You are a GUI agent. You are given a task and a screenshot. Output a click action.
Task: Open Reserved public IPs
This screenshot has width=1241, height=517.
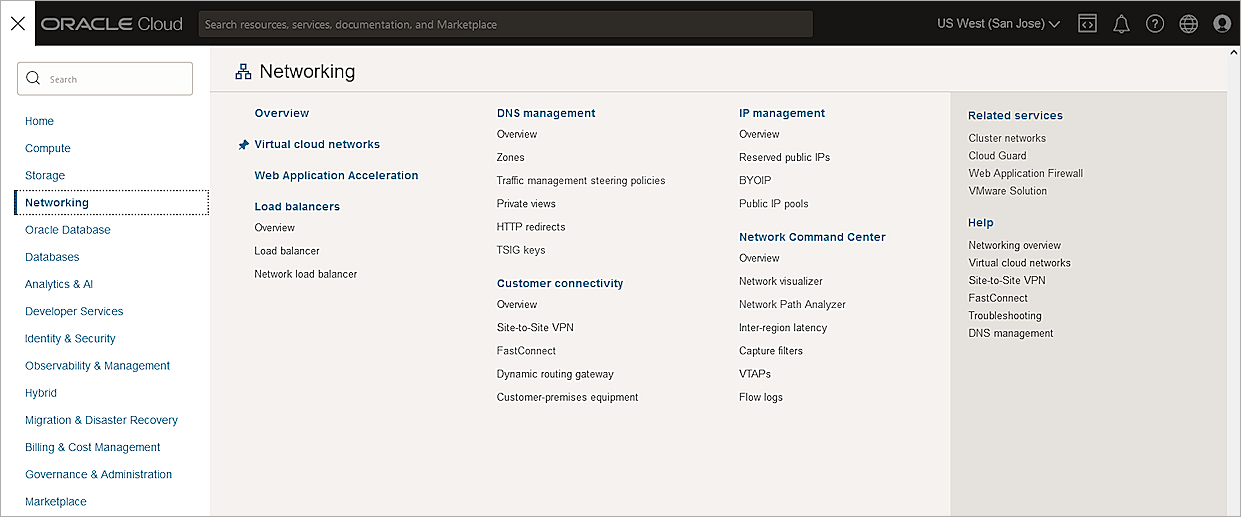784,157
